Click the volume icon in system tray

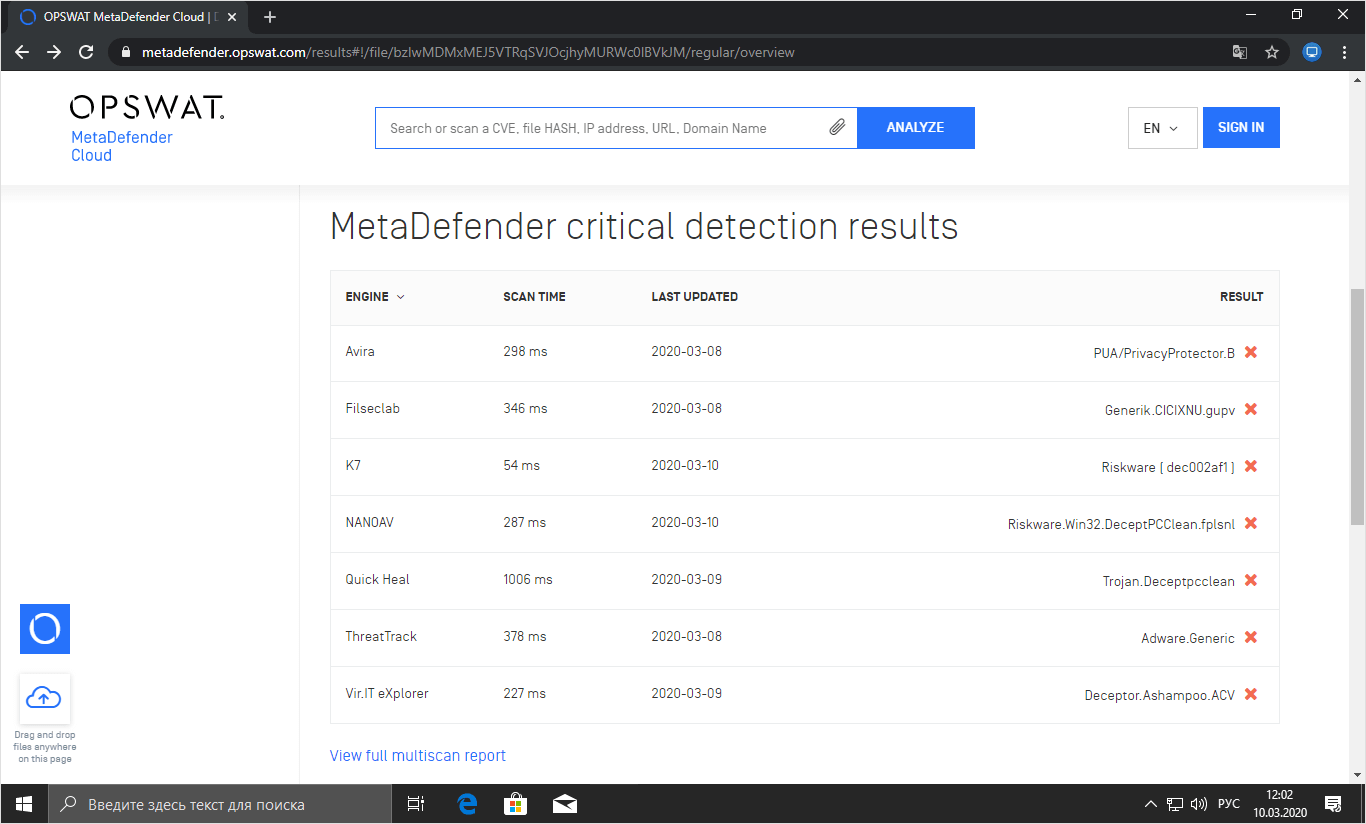pos(1199,804)
